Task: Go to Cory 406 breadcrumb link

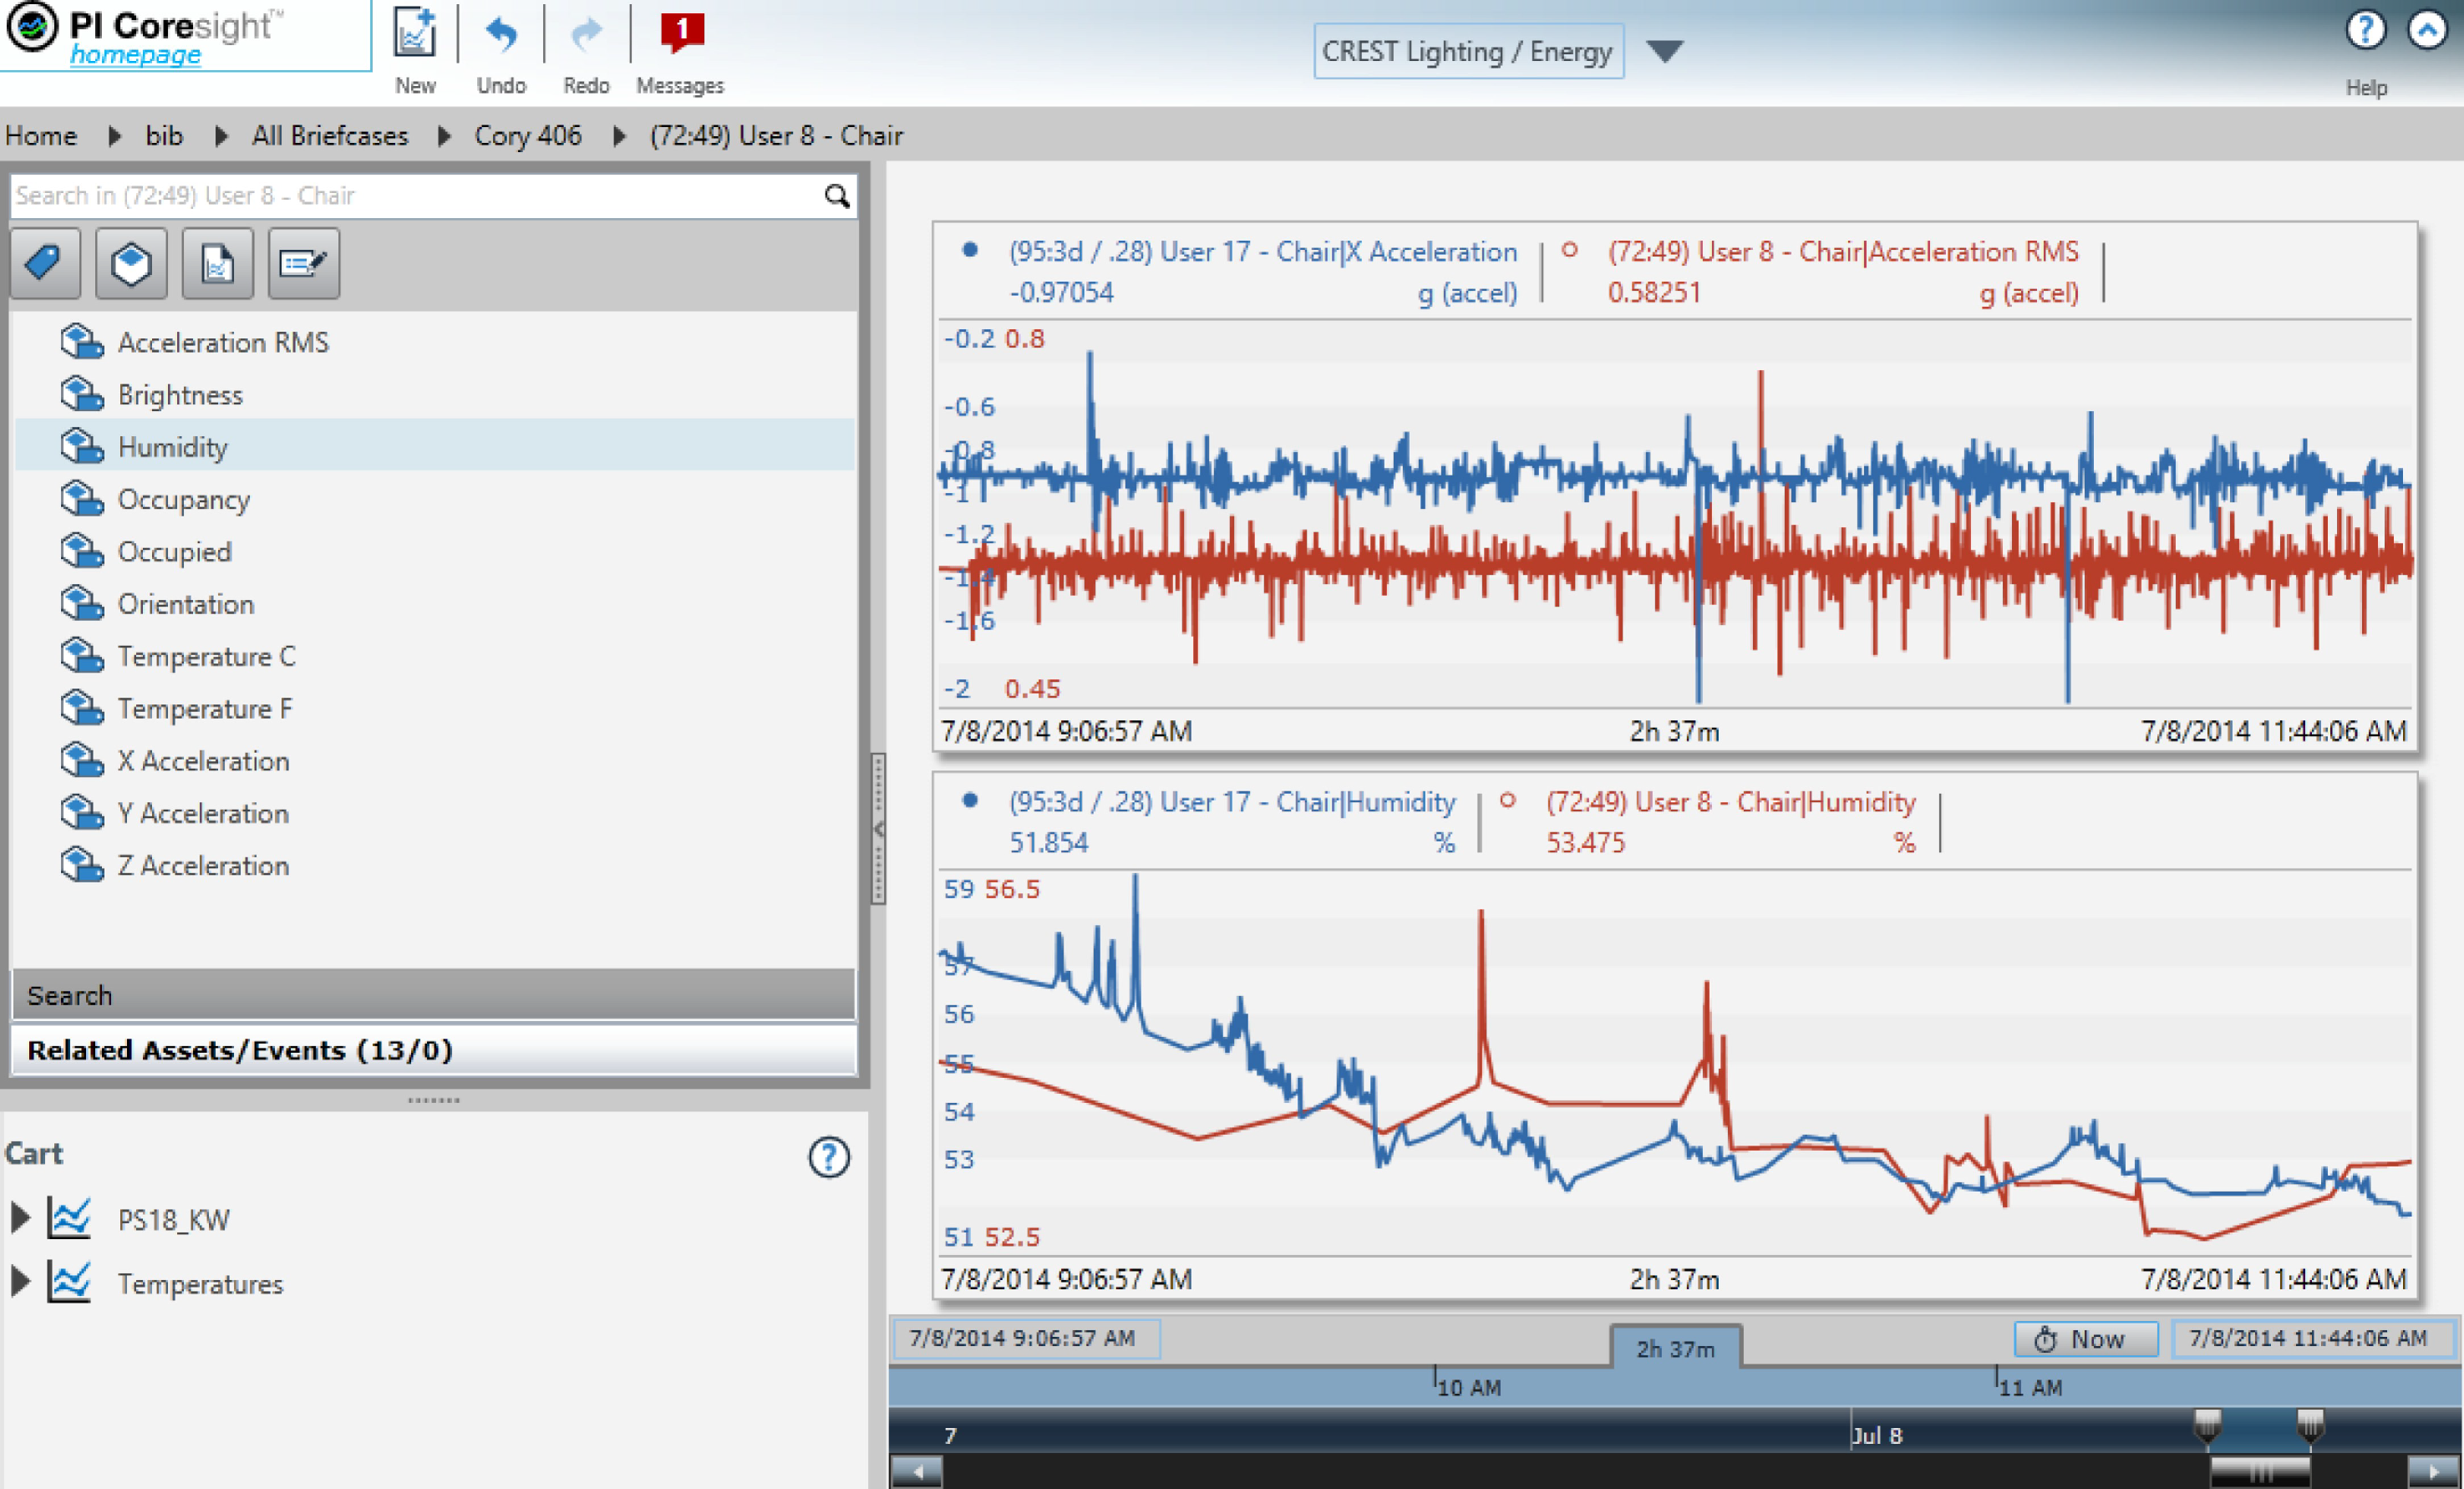Action: point(527,136)
